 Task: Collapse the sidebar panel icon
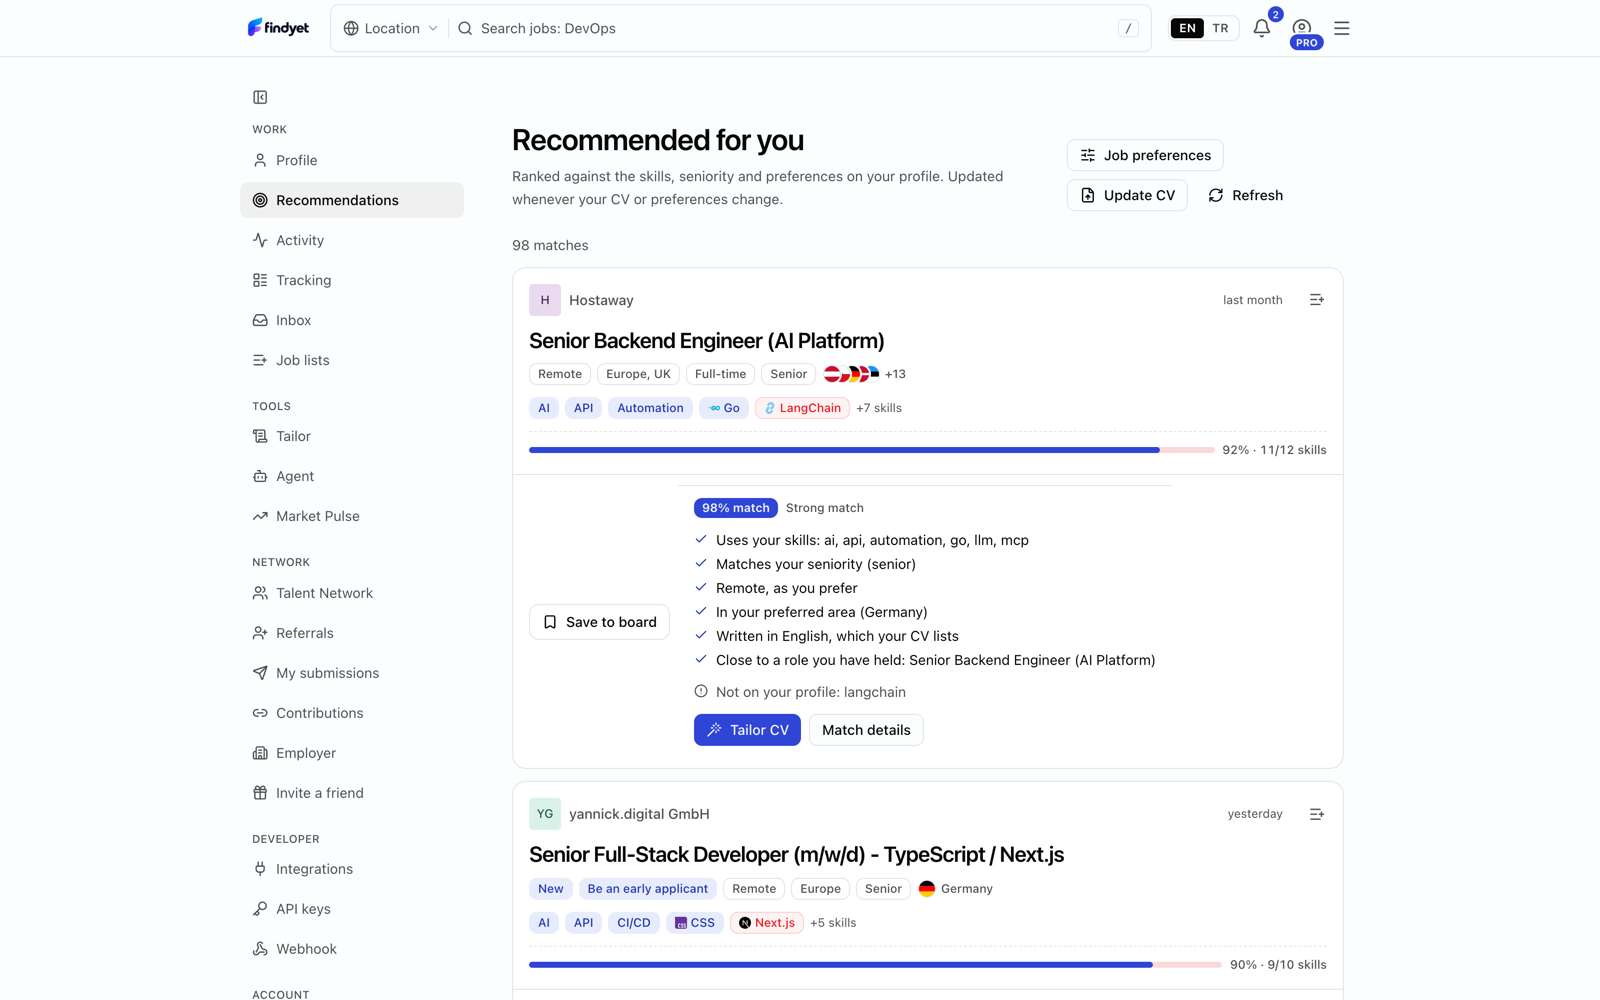click(x=260, y=97)
